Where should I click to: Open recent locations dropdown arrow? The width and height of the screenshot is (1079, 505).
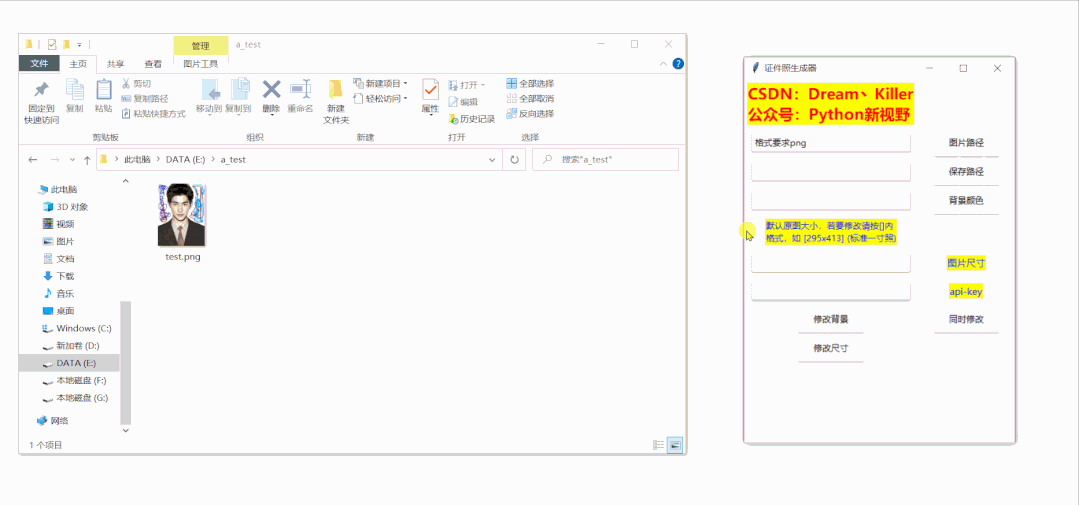click(x=72, y=160)
